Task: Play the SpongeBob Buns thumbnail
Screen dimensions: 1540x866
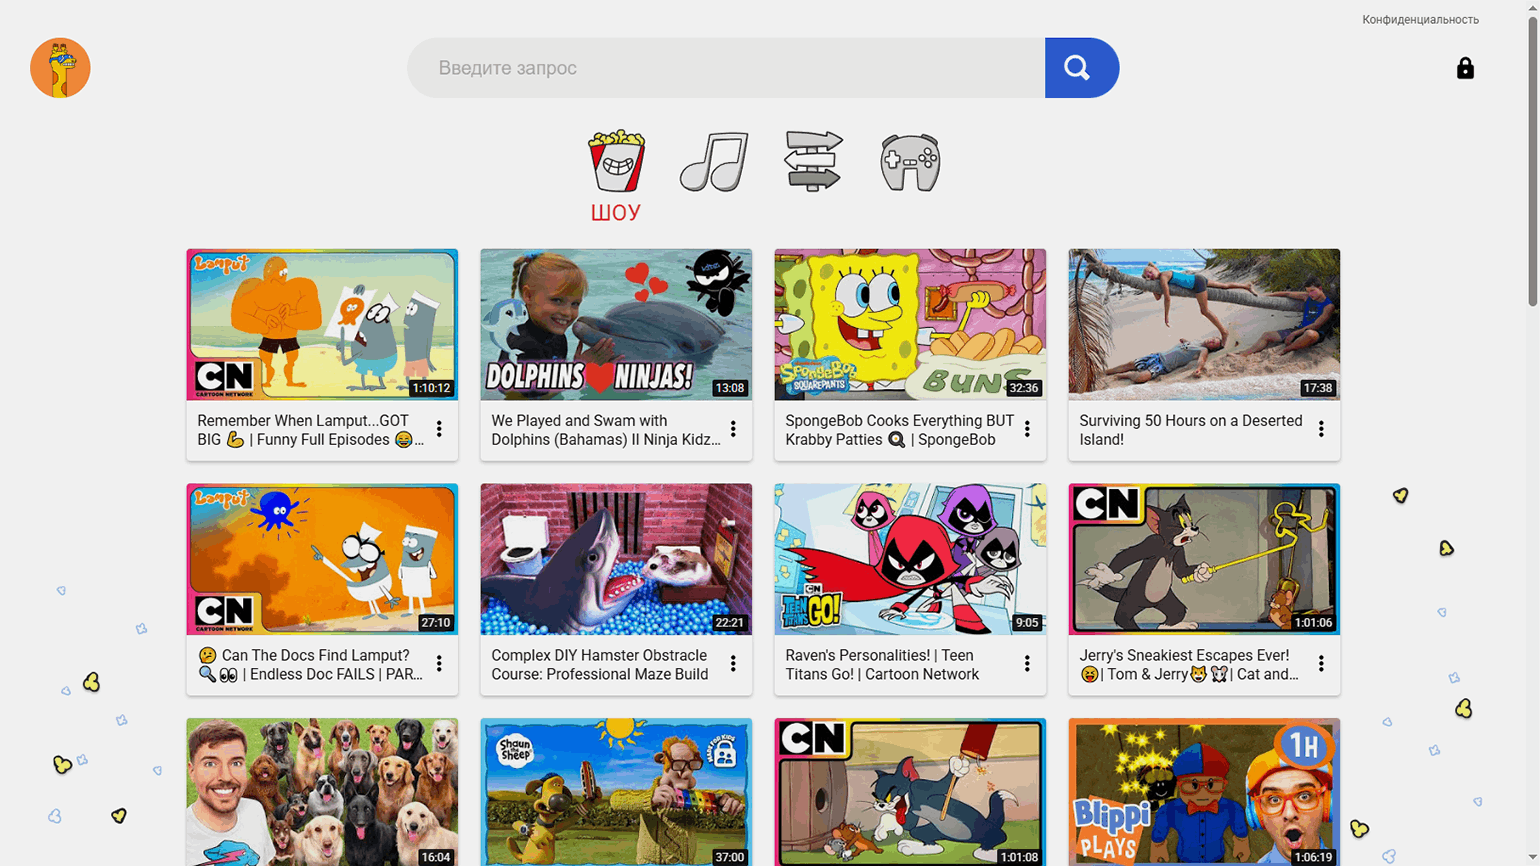Action: pos(910,325)
